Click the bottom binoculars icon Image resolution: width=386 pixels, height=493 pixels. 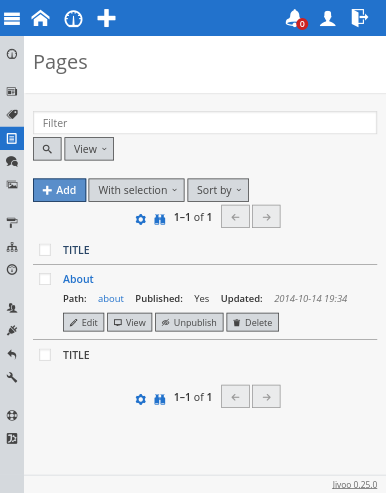pyautogui.click(x=160, y=399)
